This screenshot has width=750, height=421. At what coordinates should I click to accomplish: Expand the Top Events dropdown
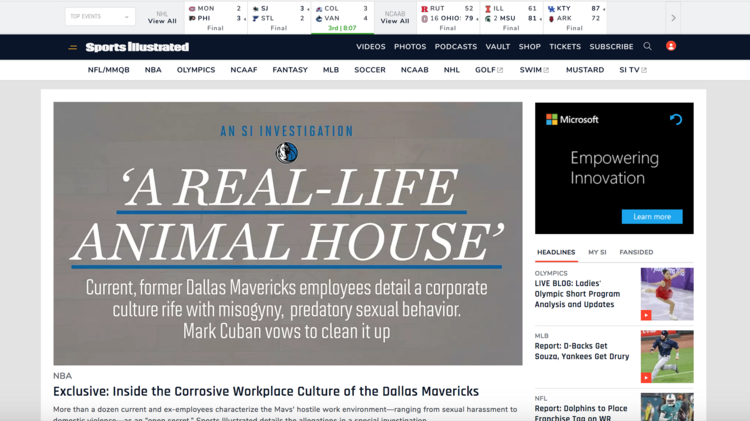(100, 16)
